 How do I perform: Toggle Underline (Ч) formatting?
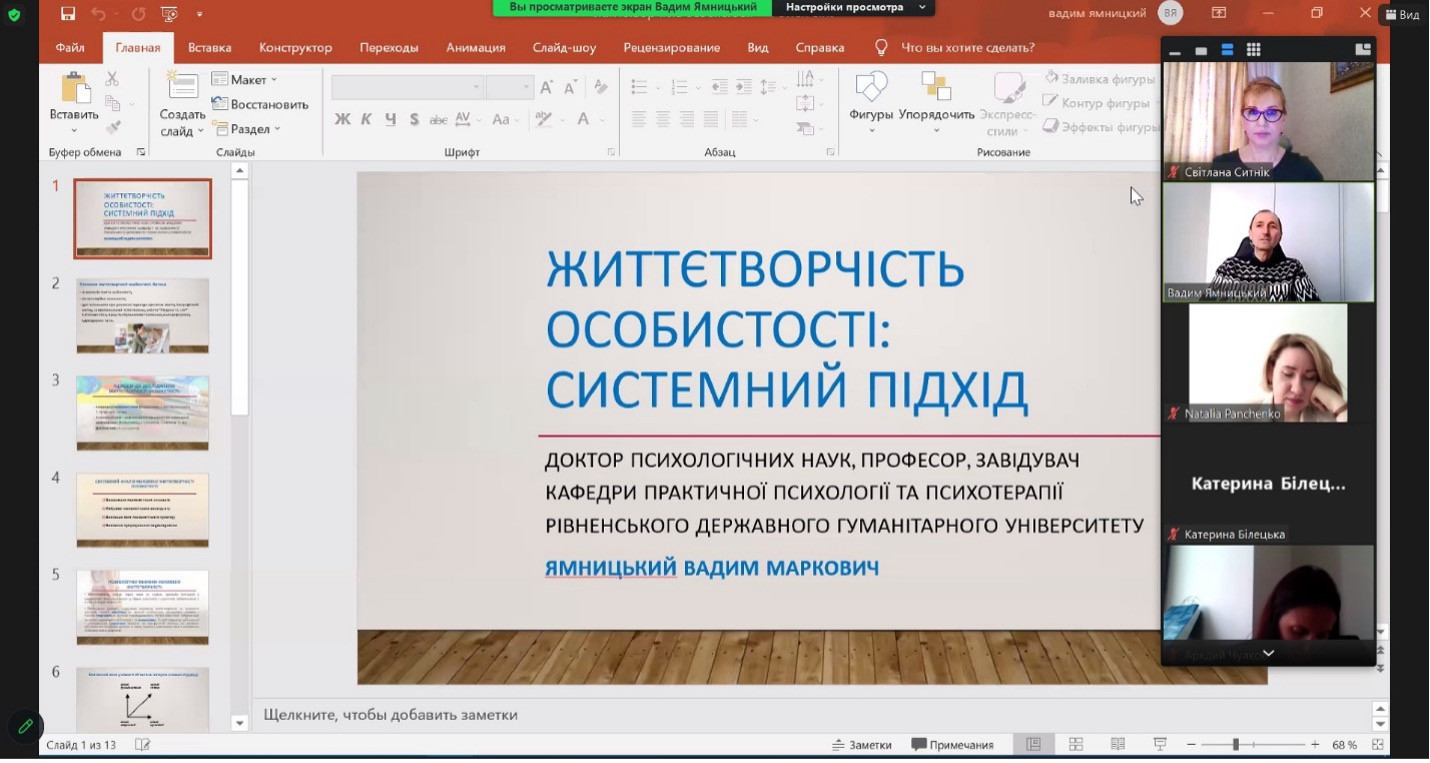coord(390,119)
